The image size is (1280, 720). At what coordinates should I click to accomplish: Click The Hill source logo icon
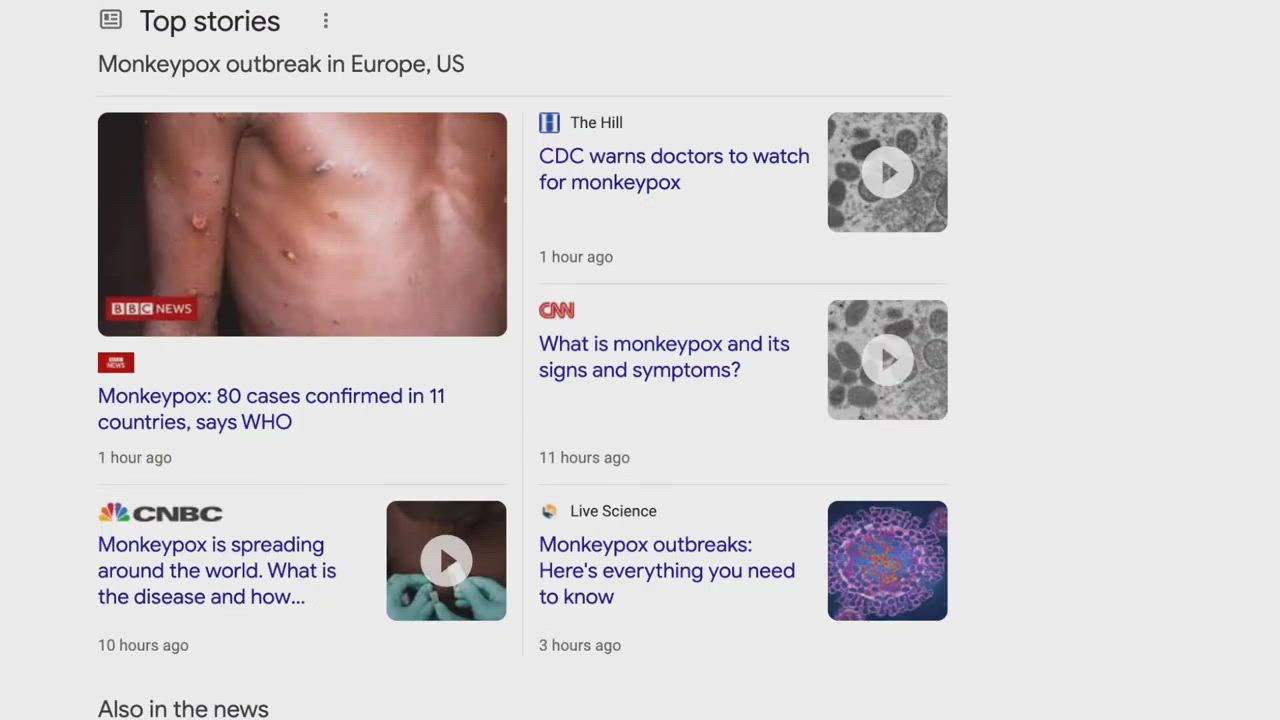coord(549,122)
